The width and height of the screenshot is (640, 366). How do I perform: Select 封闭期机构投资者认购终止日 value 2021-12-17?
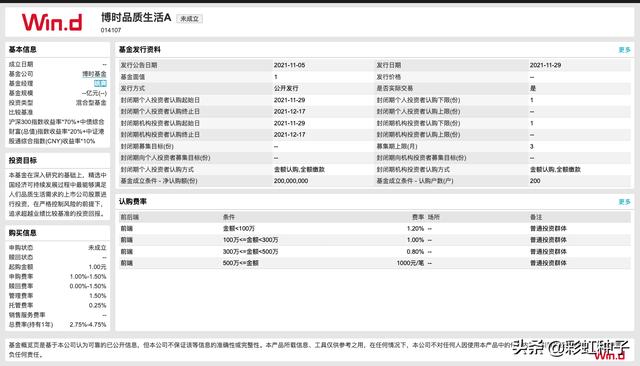click(289, 134)
